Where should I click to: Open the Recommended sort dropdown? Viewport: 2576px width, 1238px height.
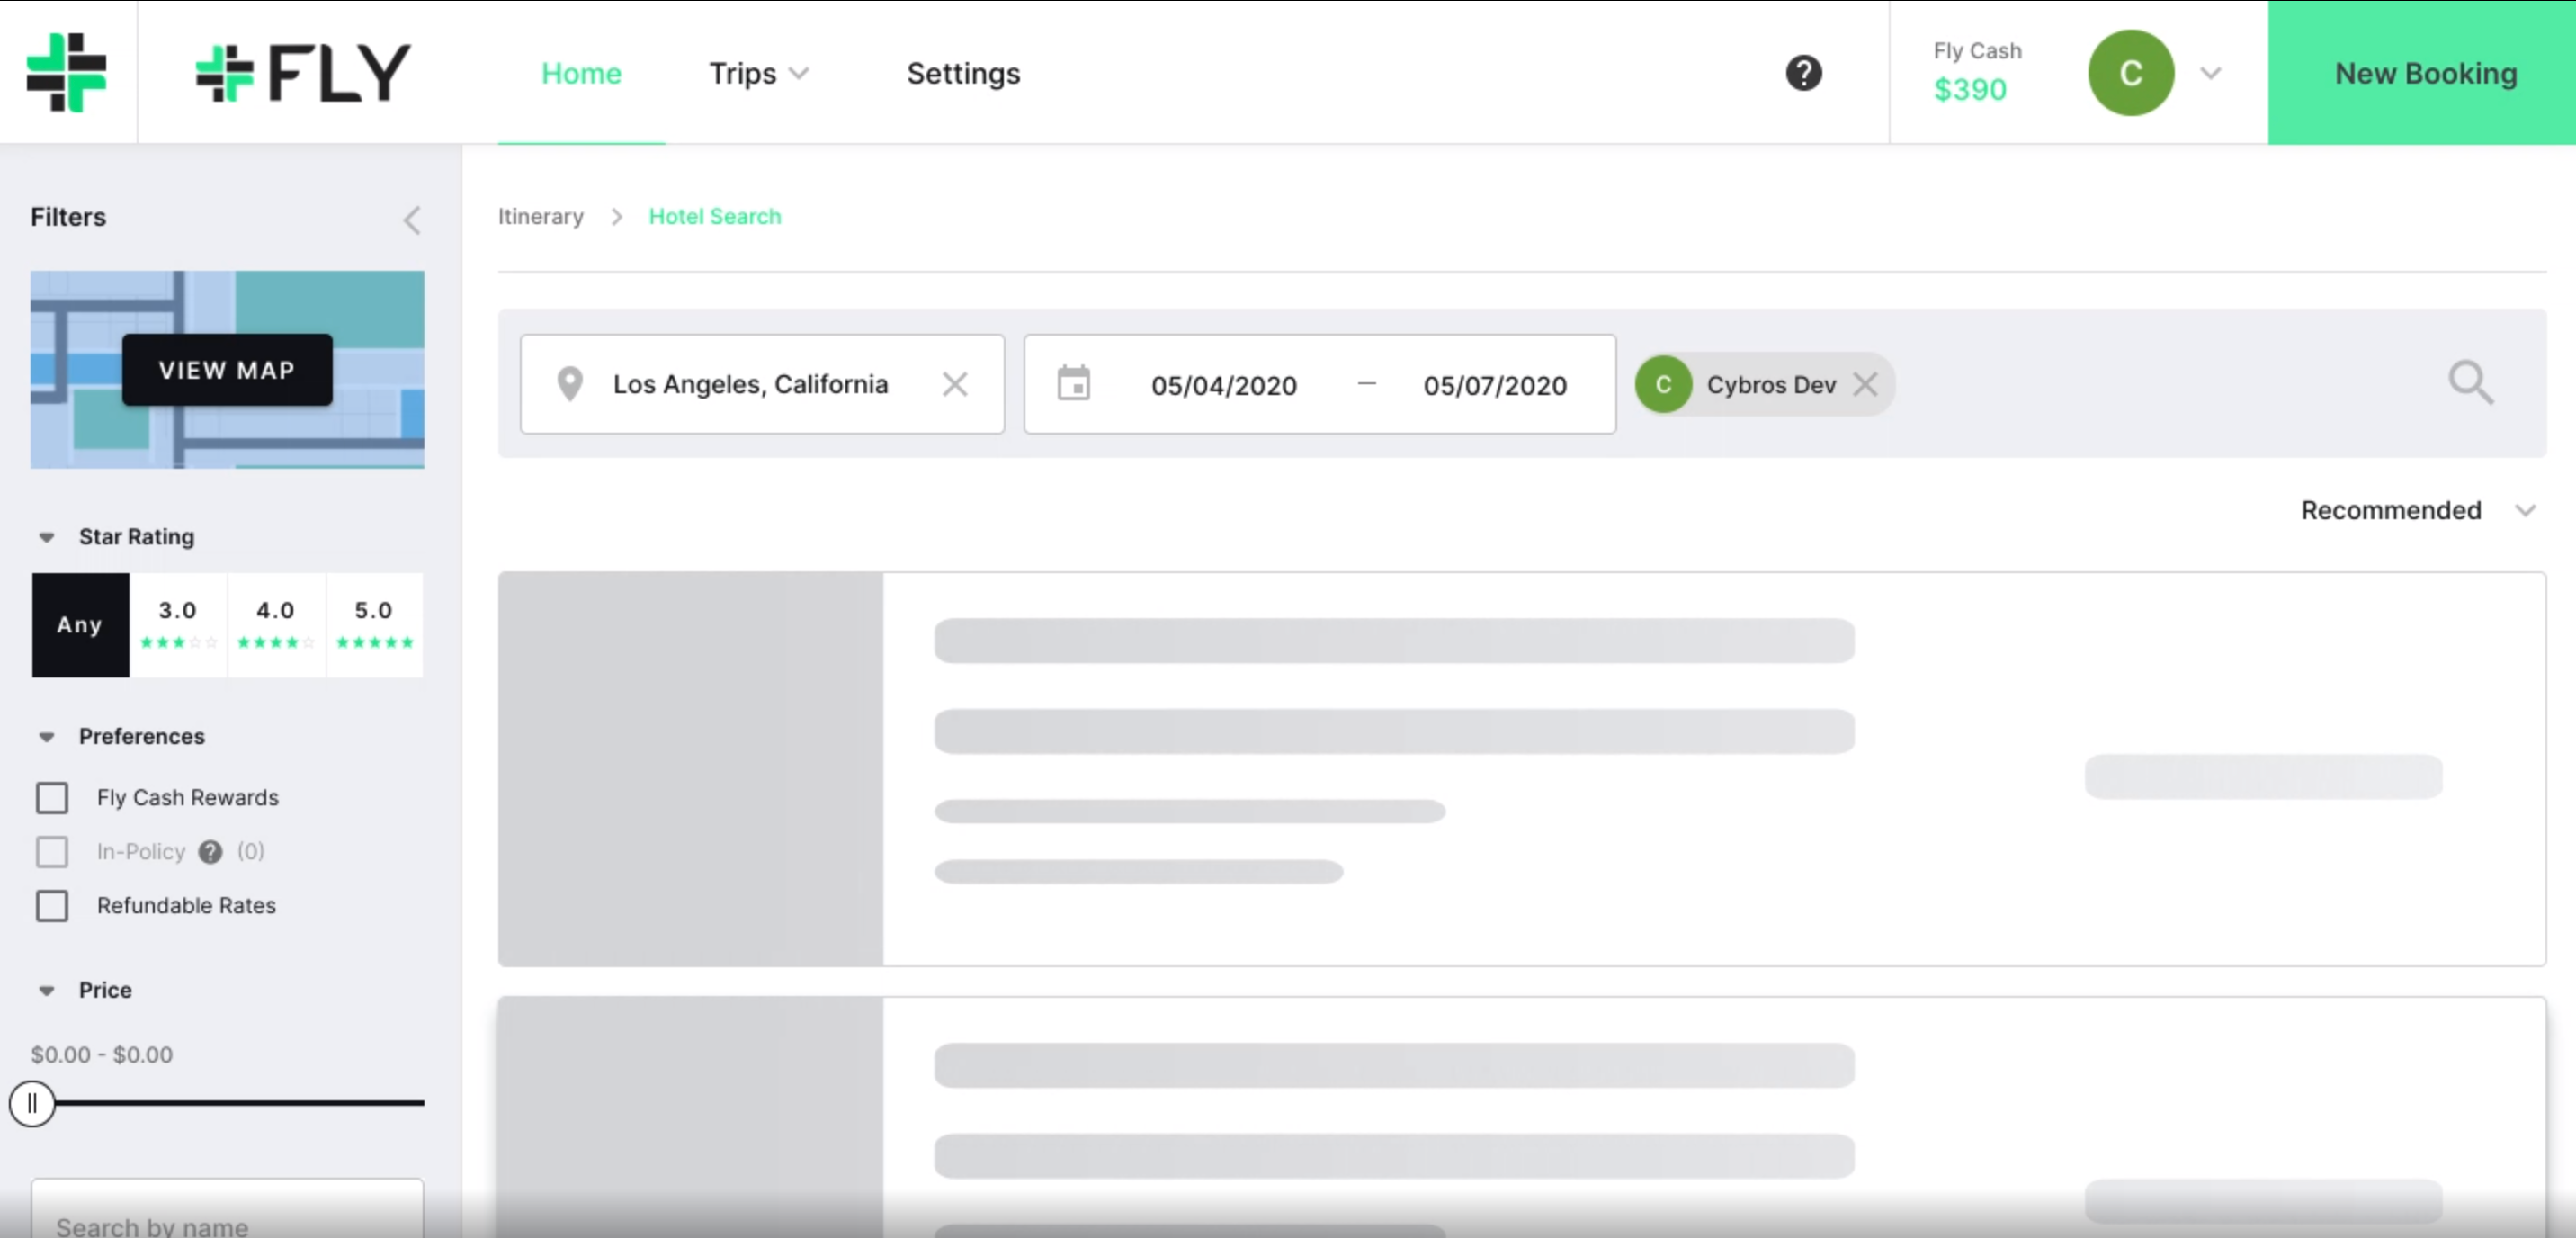[2417, 511]
